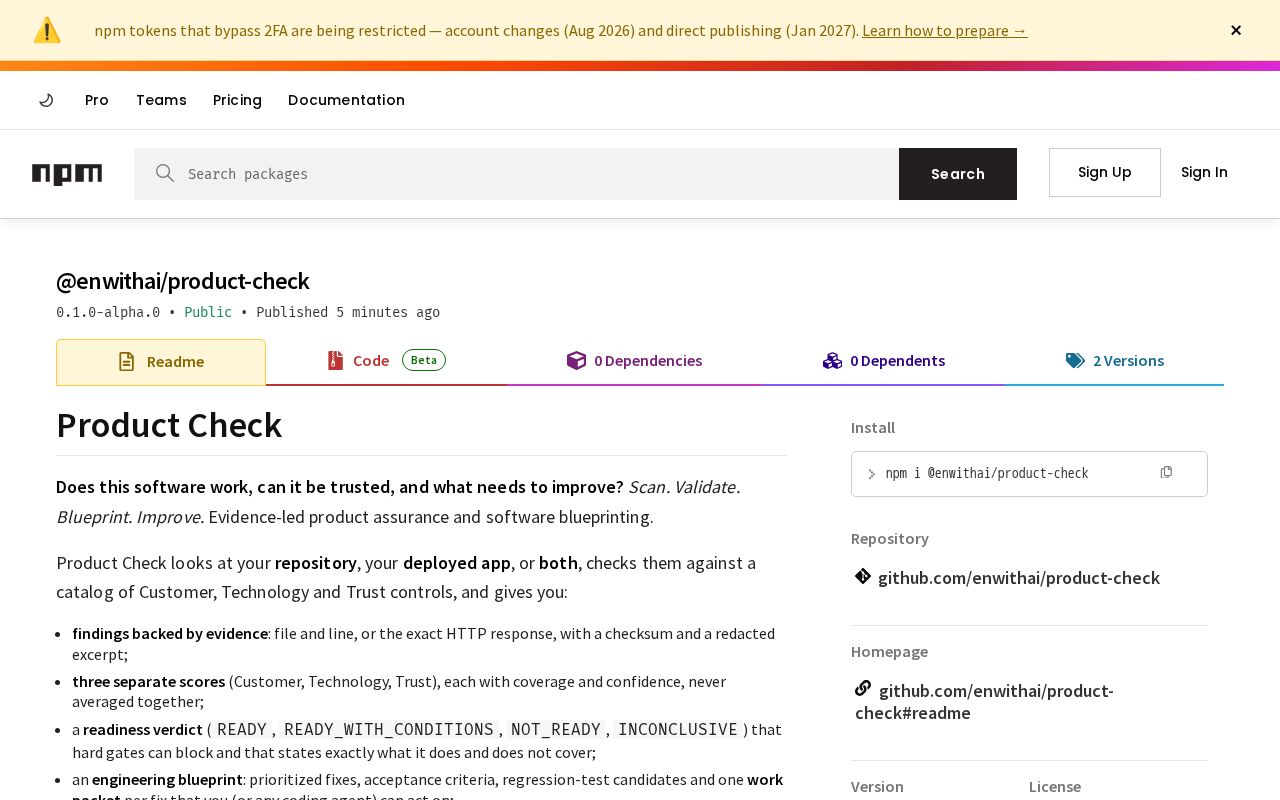Click the Product Check readme heading

(x=169, y=425)
